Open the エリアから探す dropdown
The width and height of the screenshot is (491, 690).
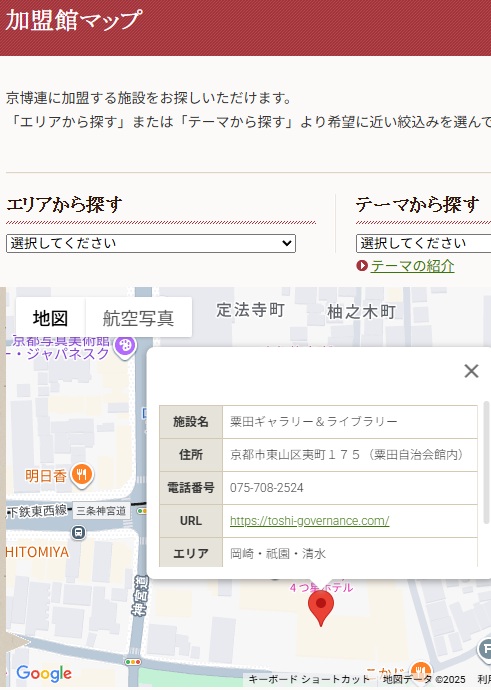pyautogui.click(x=151, y=243)
